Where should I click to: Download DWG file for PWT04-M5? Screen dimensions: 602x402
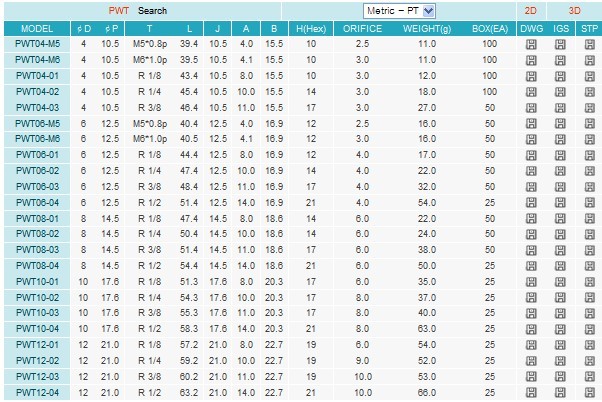tap(532, 45)
